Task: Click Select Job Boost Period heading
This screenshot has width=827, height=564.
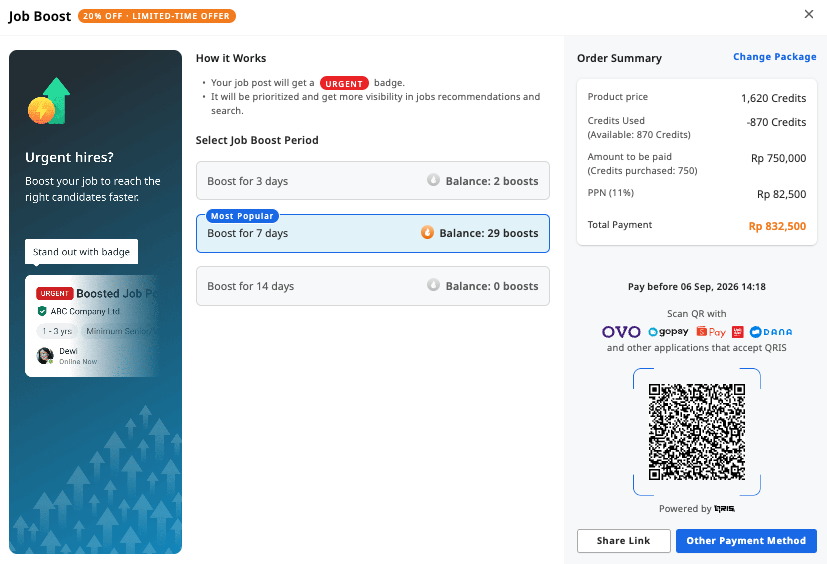Action: [x=257, y=140]
